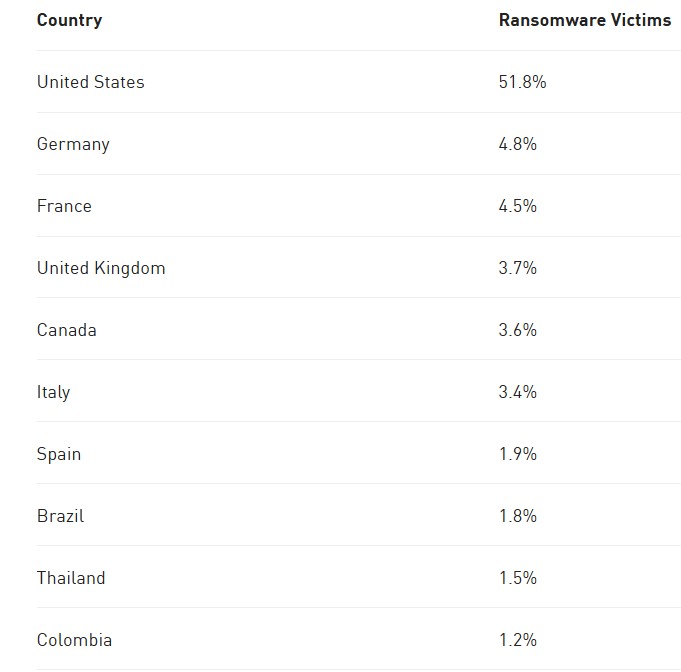Viewport: 681px width, 672px height.
Task: Select the Colombia country cell
Action: tap(74, 640)
